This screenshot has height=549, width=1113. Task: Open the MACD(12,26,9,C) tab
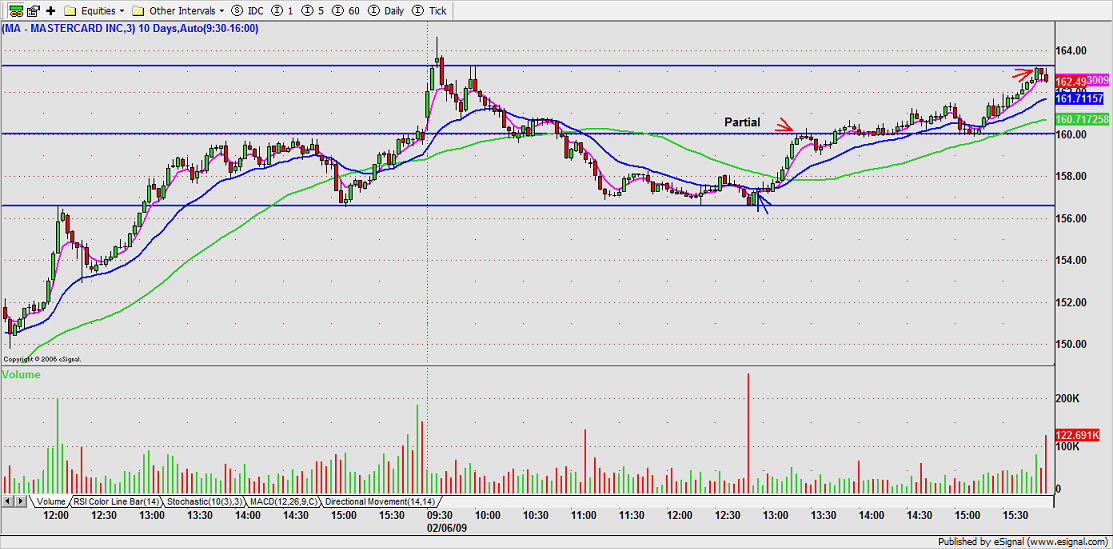pos(284,501)
